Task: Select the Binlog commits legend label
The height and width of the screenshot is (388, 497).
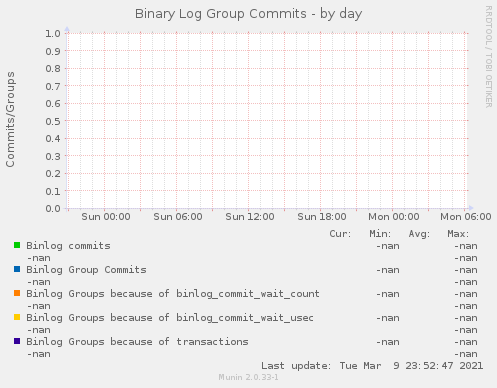Action: pyautogui.click(x=68, y=246)
